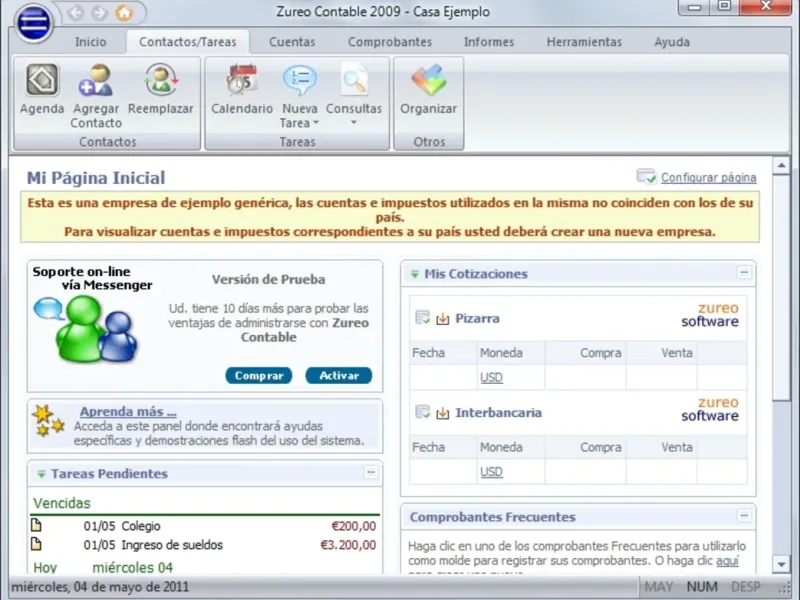Click the Reemplazar contact icon
This screenshot has width=800, height=600.
[161, 80]
